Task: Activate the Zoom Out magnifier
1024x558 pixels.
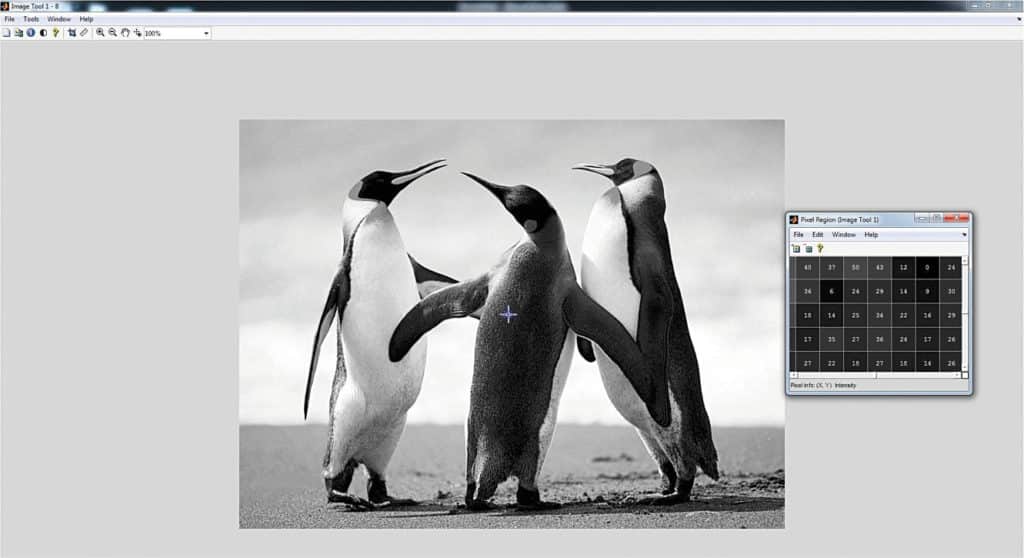Action: [x=113, y=33]
